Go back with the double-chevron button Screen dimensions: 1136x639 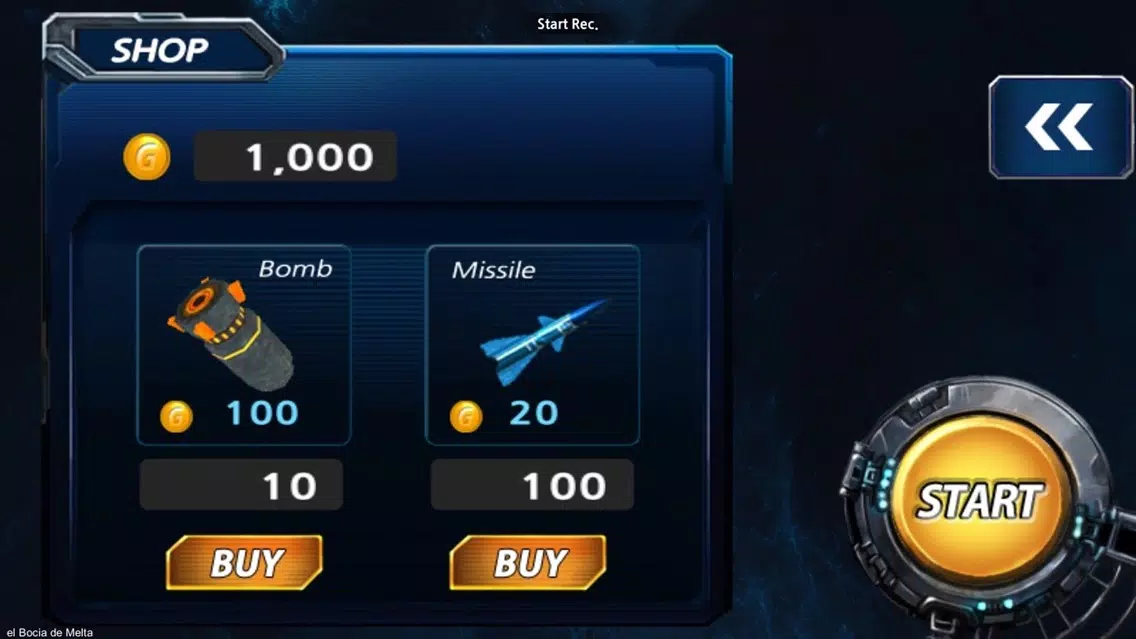tap(1060, 127)
